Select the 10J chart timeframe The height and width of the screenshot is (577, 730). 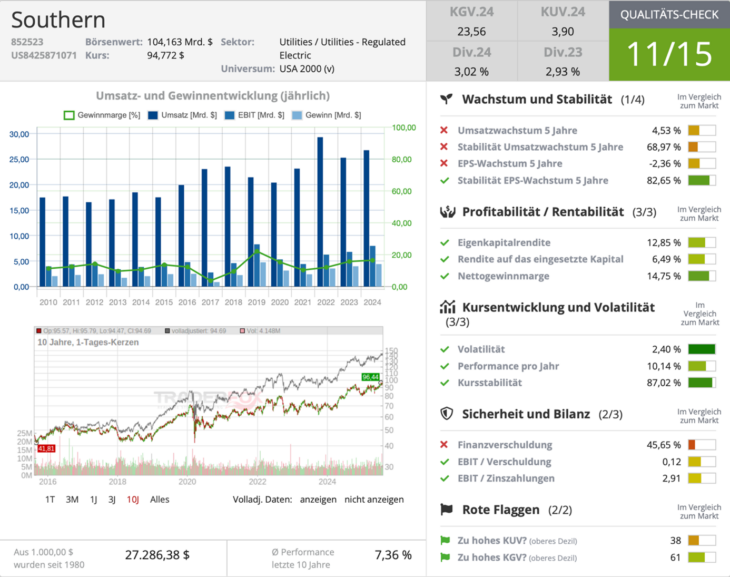point(133,499)
